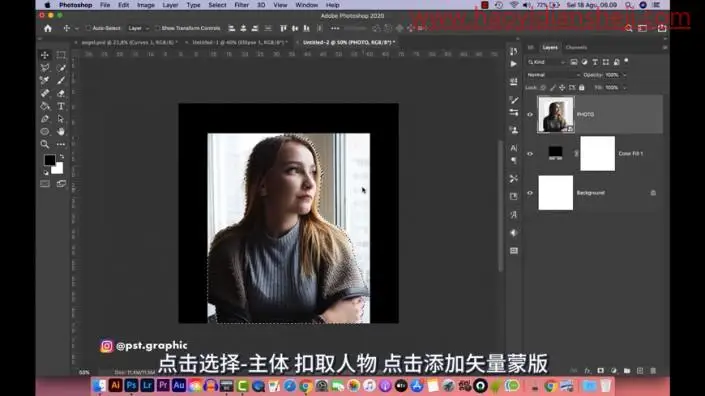Open the Select menu

tap(217, 5)
